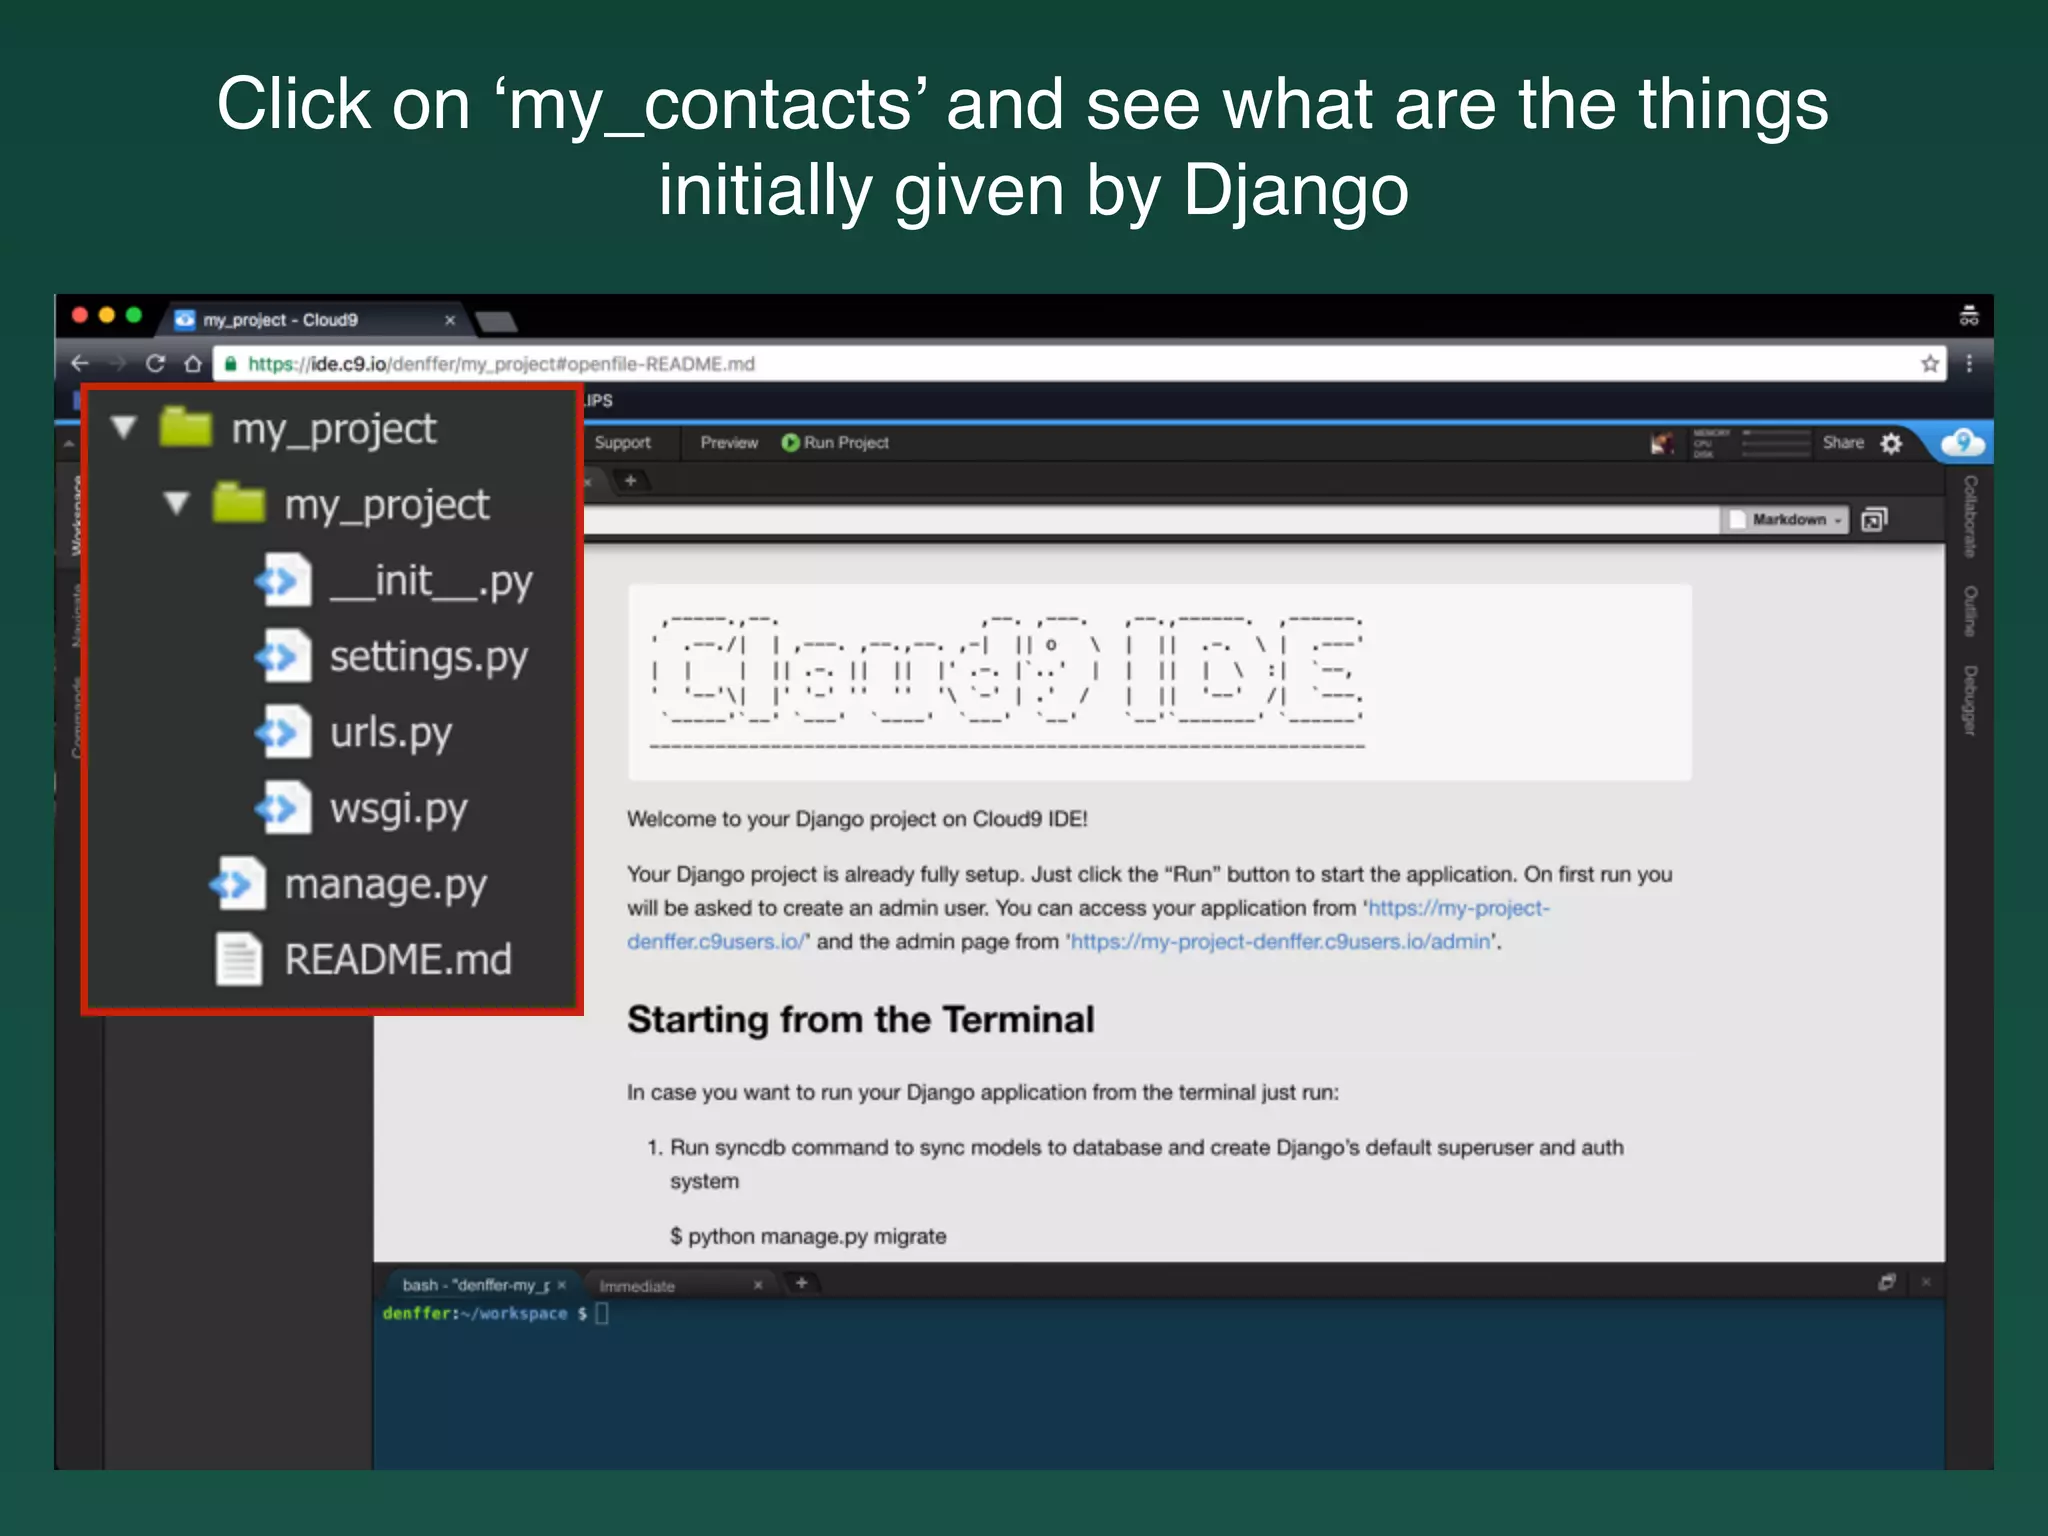Open preferences via the gear icon
2048x1536 pixels.
tap(1891, 443)
